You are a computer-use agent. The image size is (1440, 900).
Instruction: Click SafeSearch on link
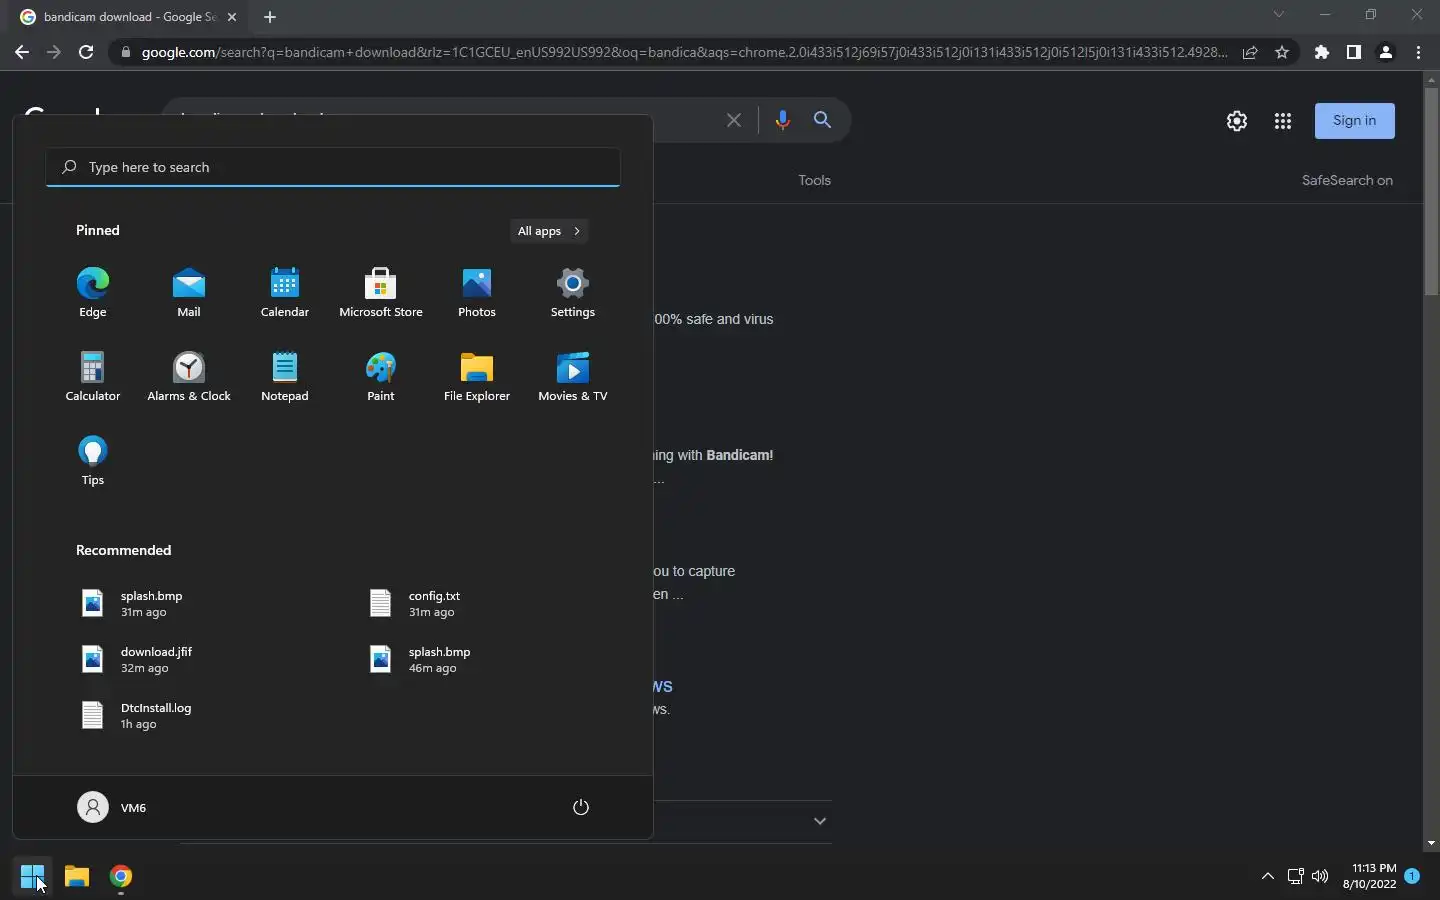click(x=1347, y=181)
